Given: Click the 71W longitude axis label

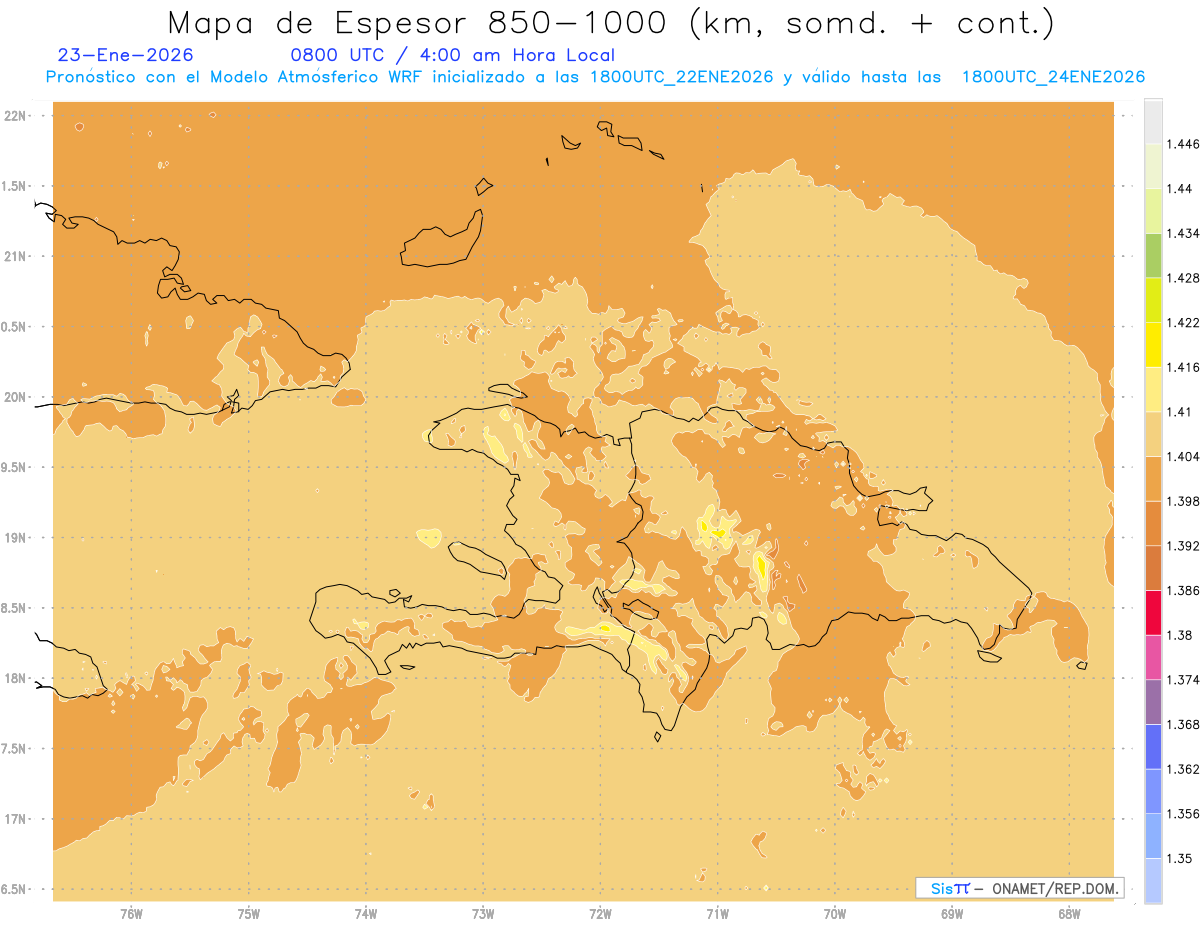Looking at the screenshot, I should pyautogui.click(x=717, y=913).
